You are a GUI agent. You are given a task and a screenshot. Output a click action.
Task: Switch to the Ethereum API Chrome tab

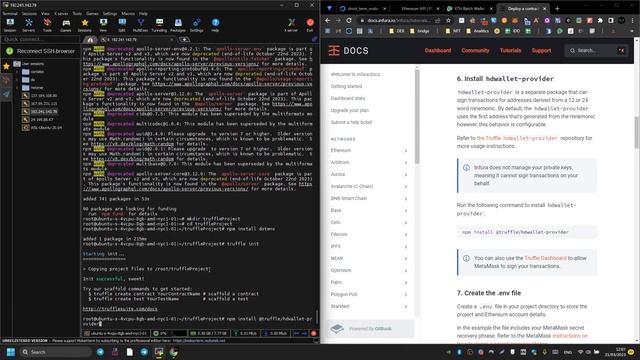(416, 8)
